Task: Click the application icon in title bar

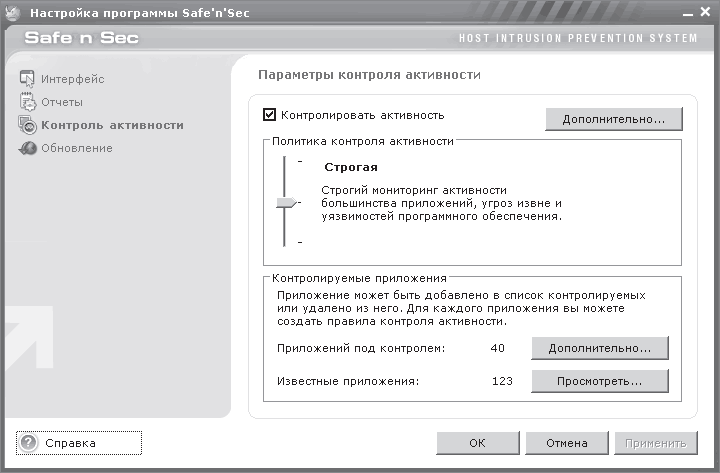Action: pyautogui.click(x=12, y=13)
